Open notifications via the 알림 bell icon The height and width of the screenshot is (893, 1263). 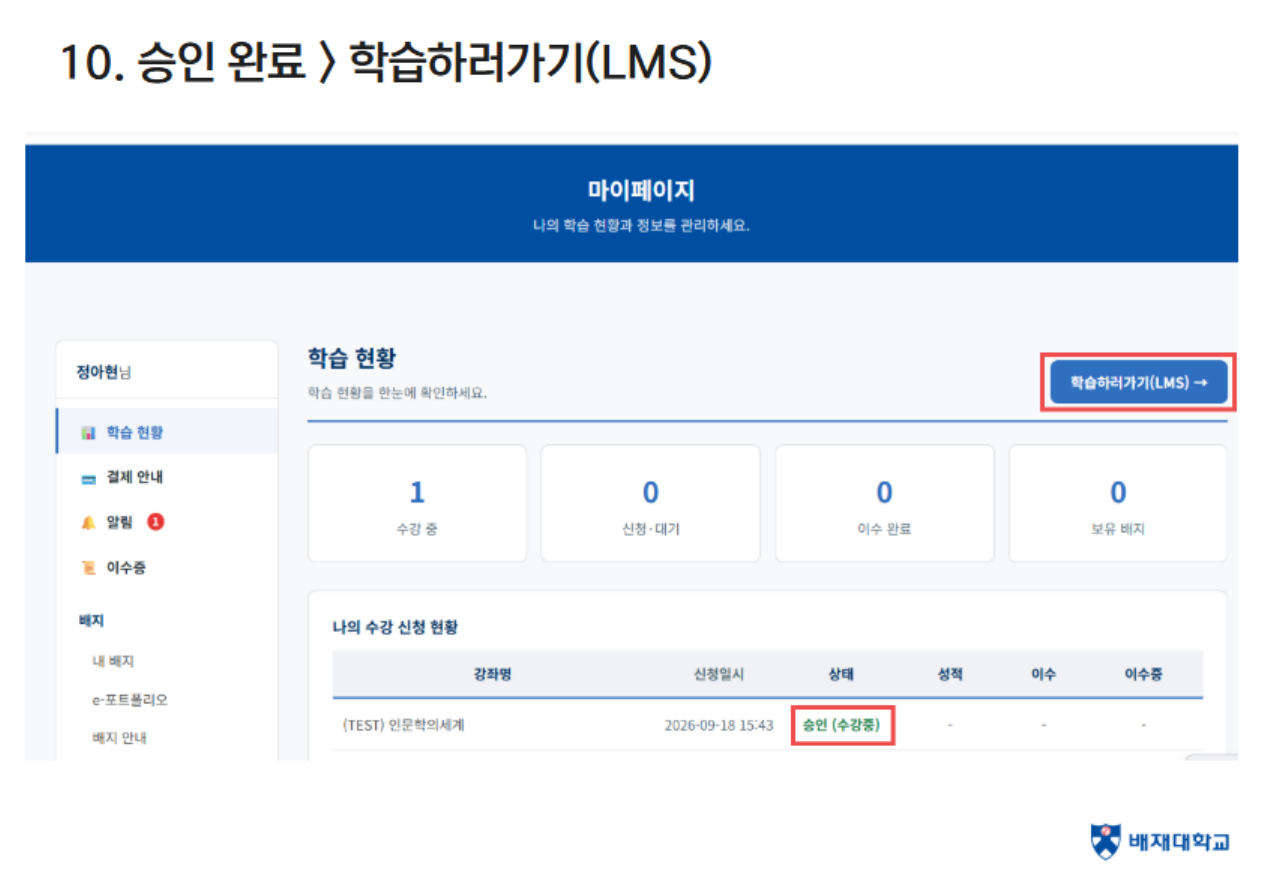click(87, 522)
